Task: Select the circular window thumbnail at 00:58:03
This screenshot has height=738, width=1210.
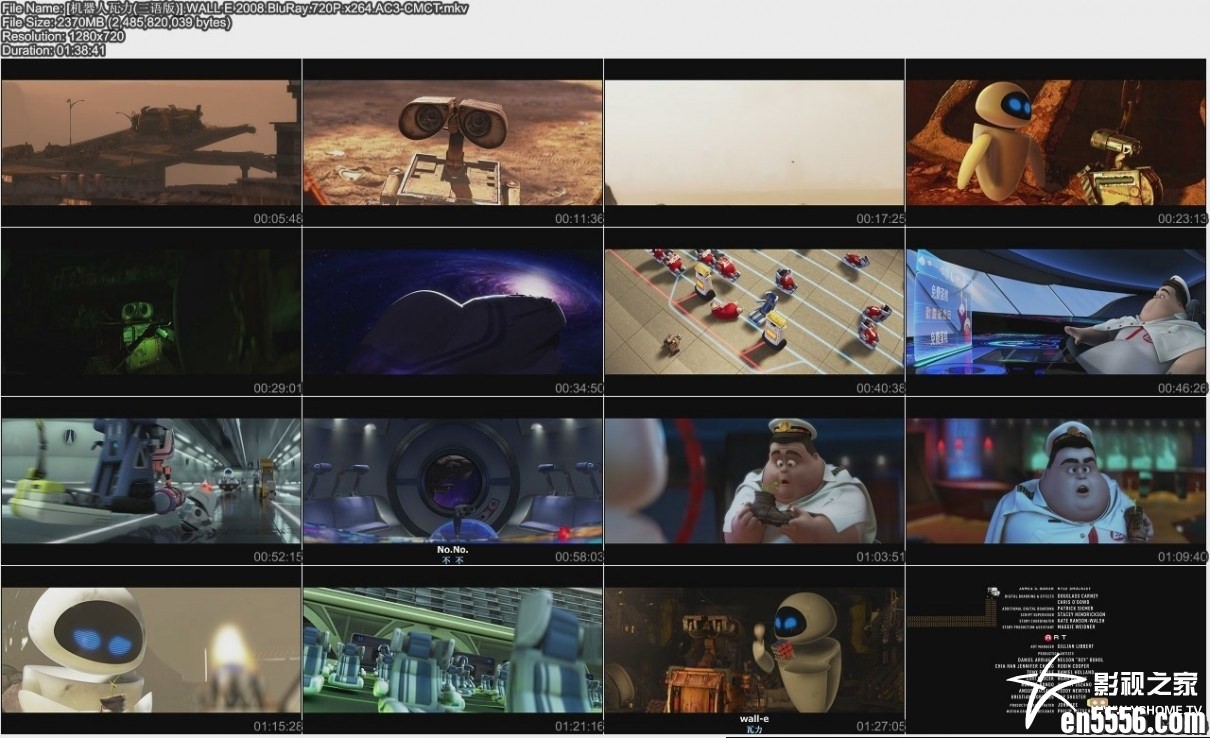Action: click(x=453, y=481)
